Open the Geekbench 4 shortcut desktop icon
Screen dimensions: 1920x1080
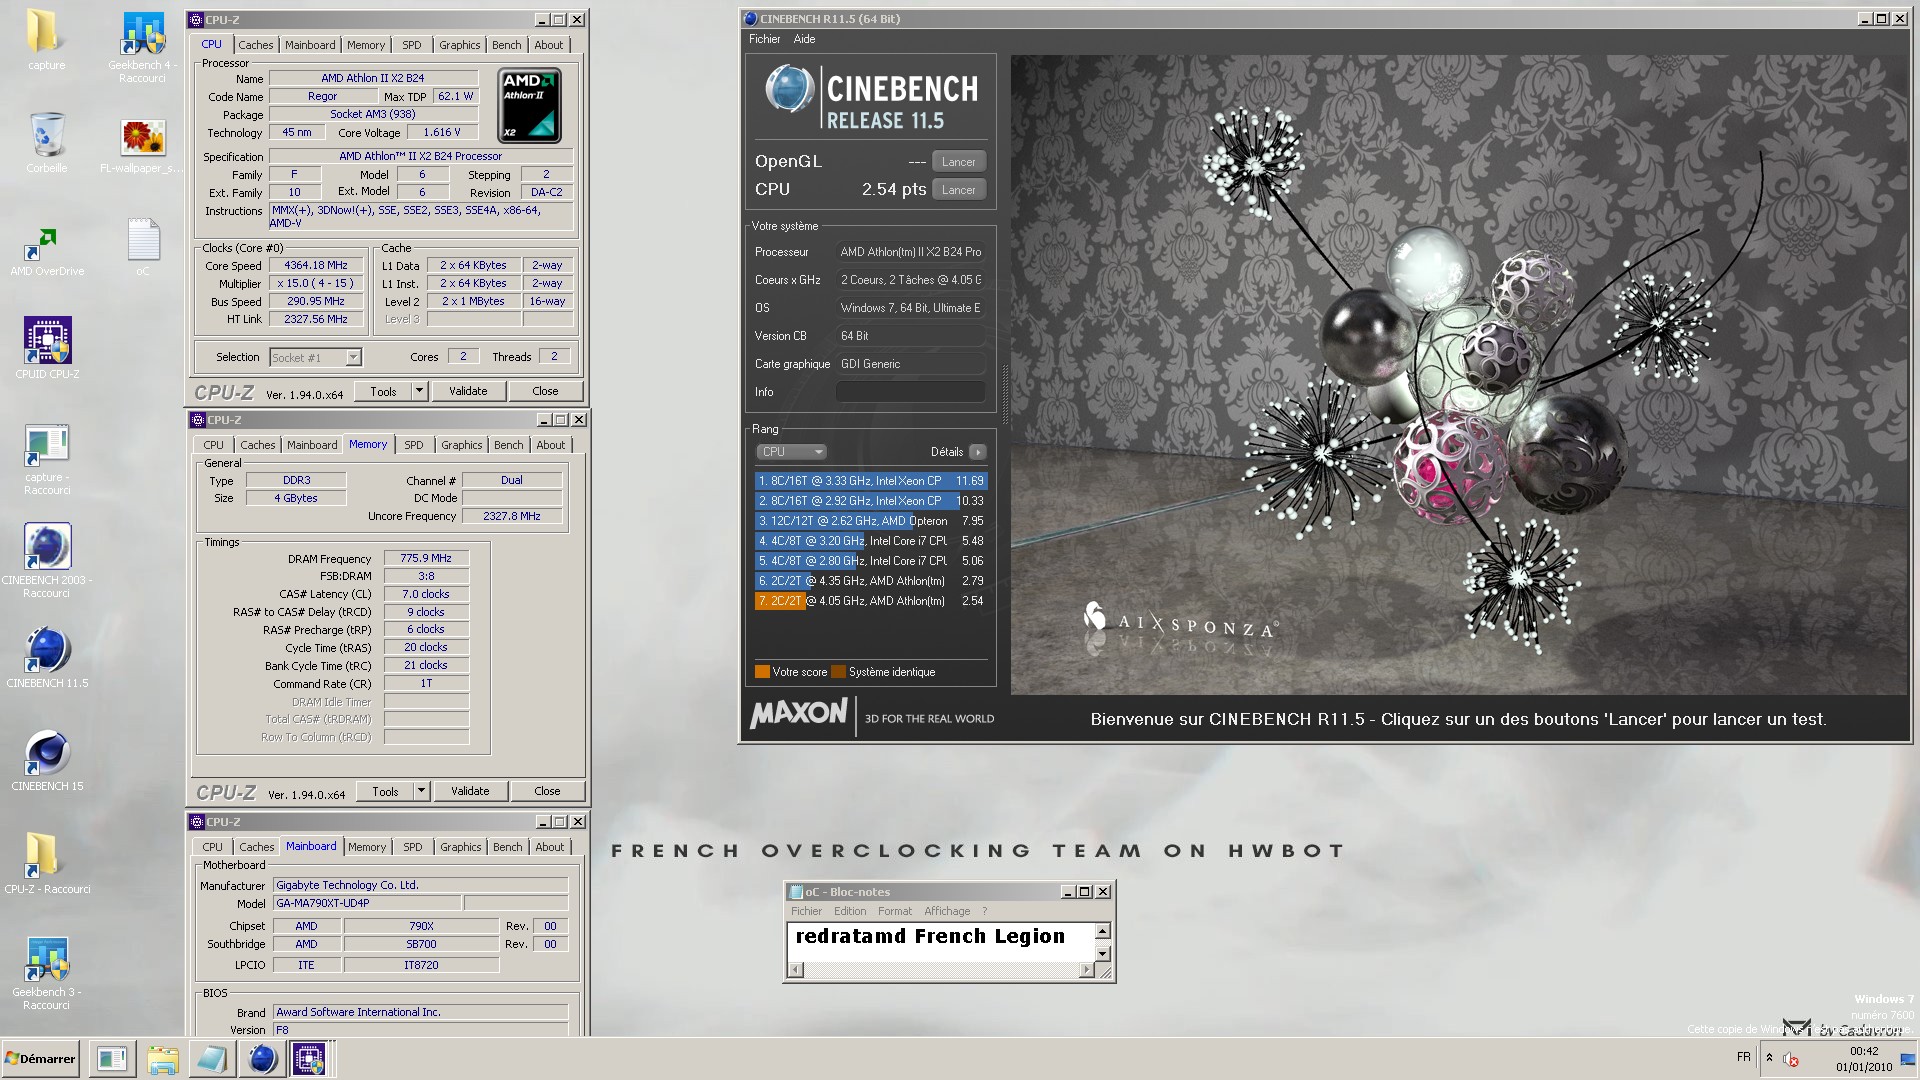[x=143, y=47]
